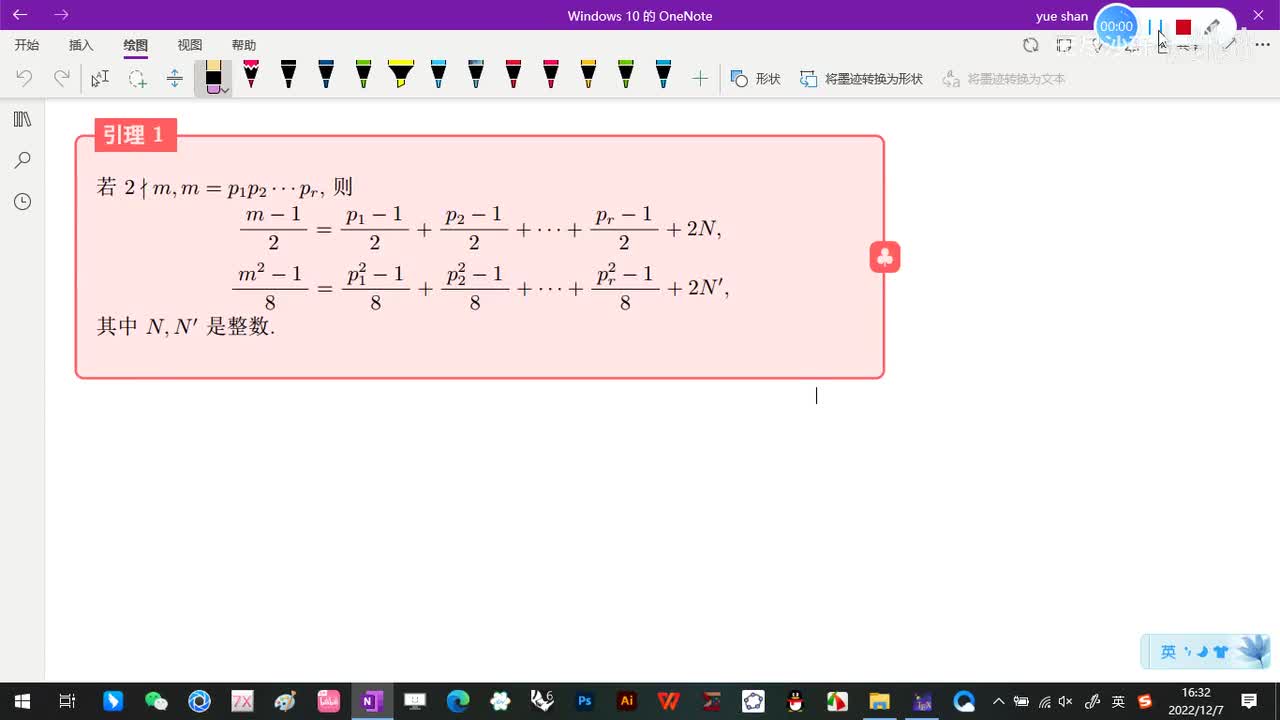Select the eraser tool
The height and width of the screenshot is (720, 1280).
(213, 77)
